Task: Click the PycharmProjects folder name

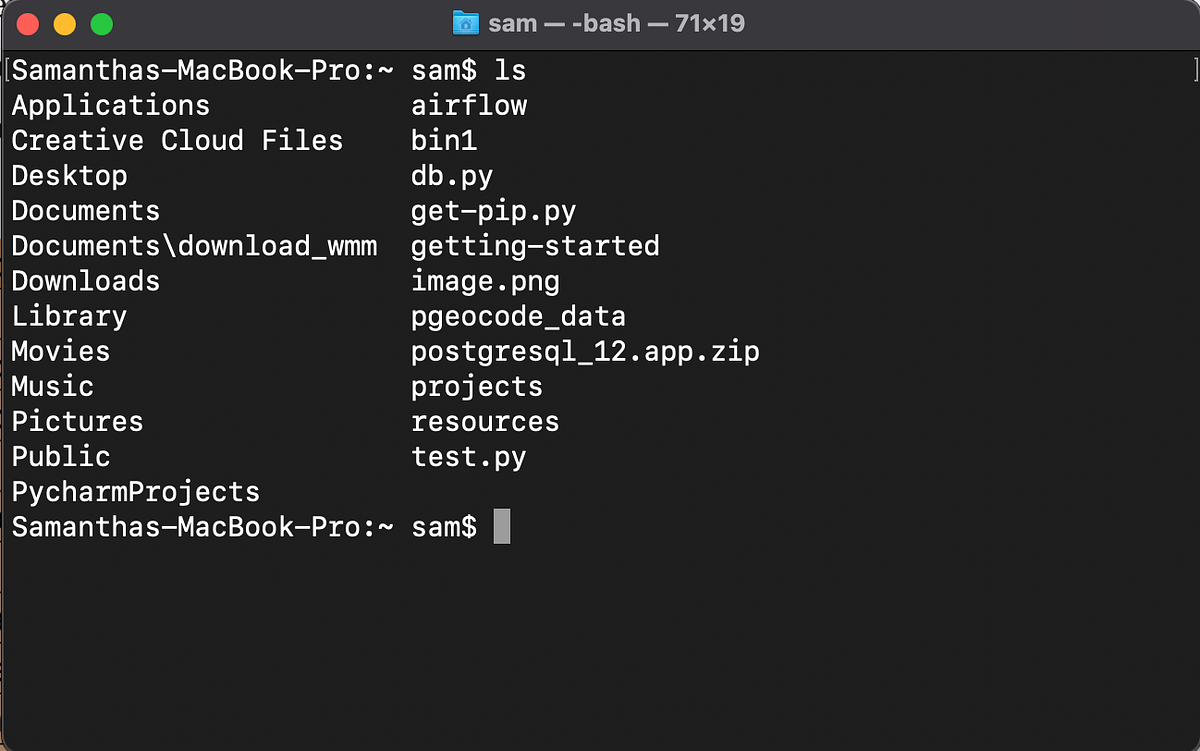Action: (135, 492)
